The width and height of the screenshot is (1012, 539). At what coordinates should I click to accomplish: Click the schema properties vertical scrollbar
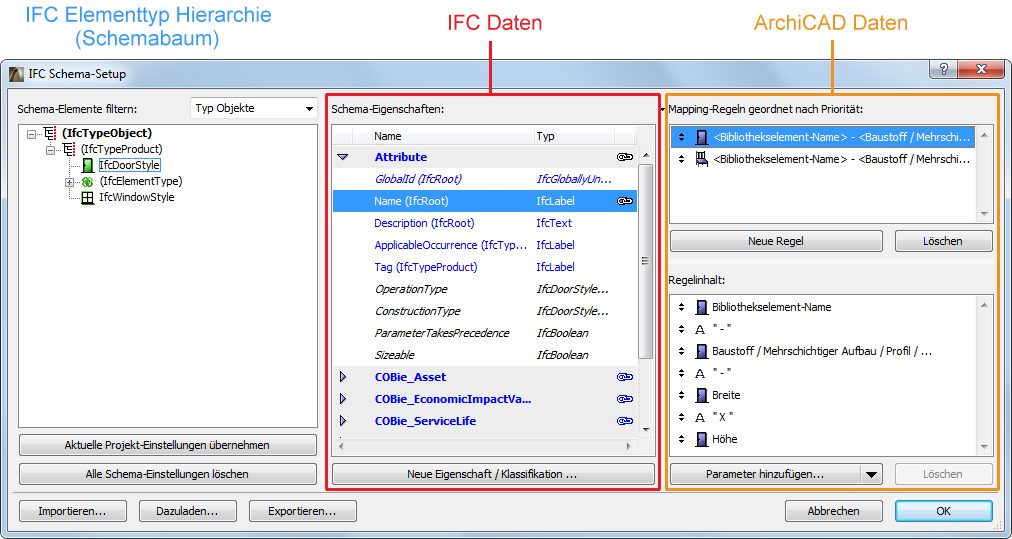[x=645, y=261]
